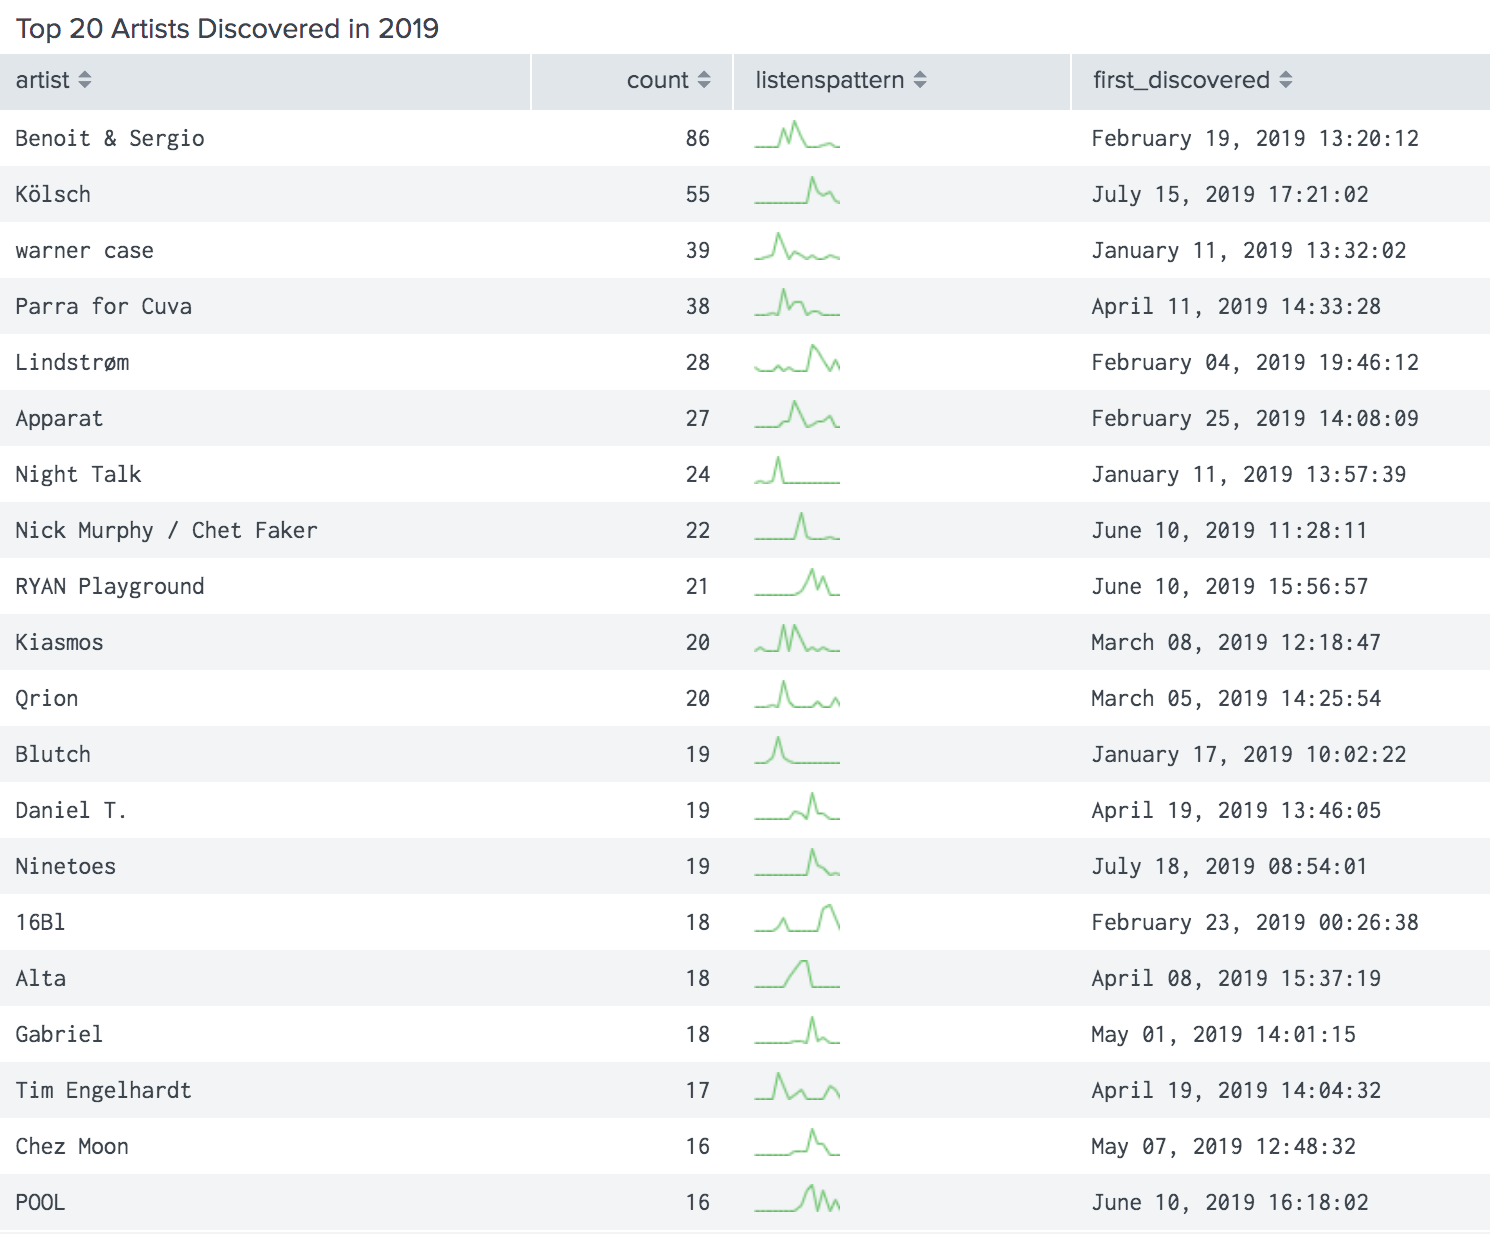1490x1234 pixels.
Task: Click the POOL sparkline graph
Action: [x=797, y=1199]
